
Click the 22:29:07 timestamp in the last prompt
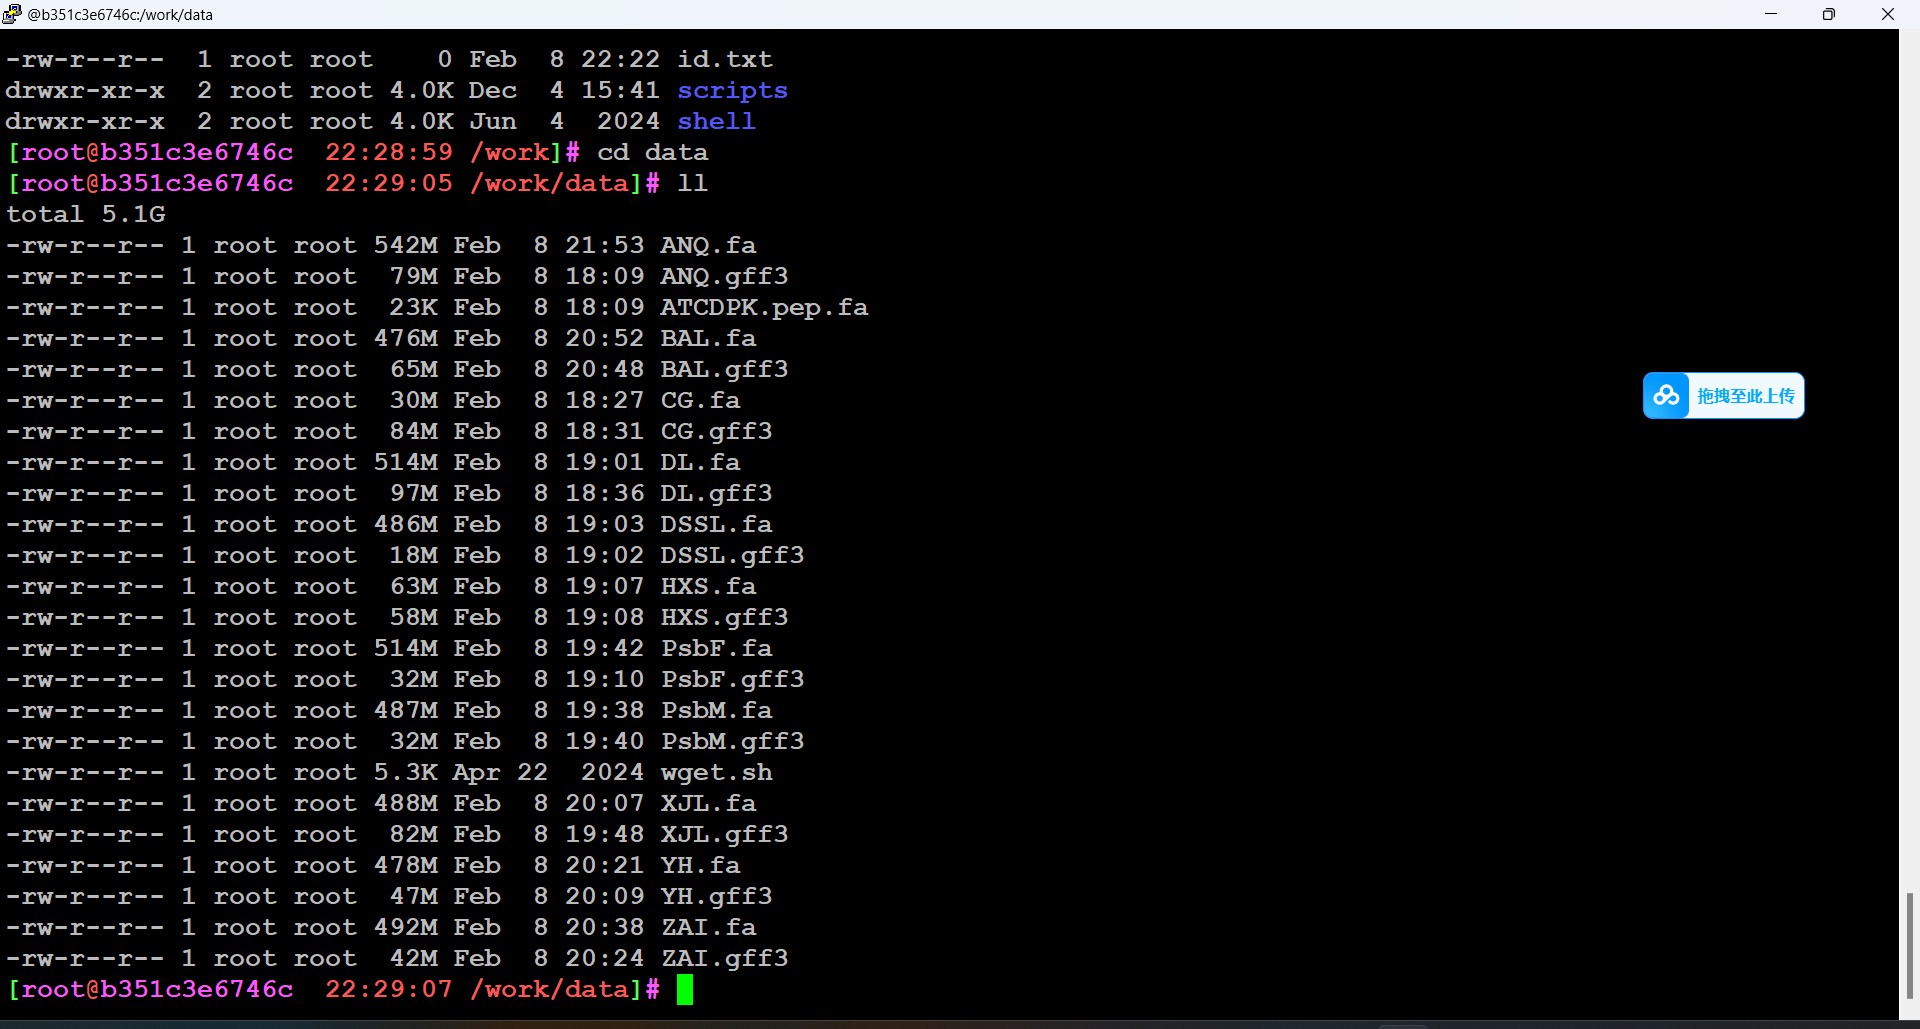(x=388, y=990)
